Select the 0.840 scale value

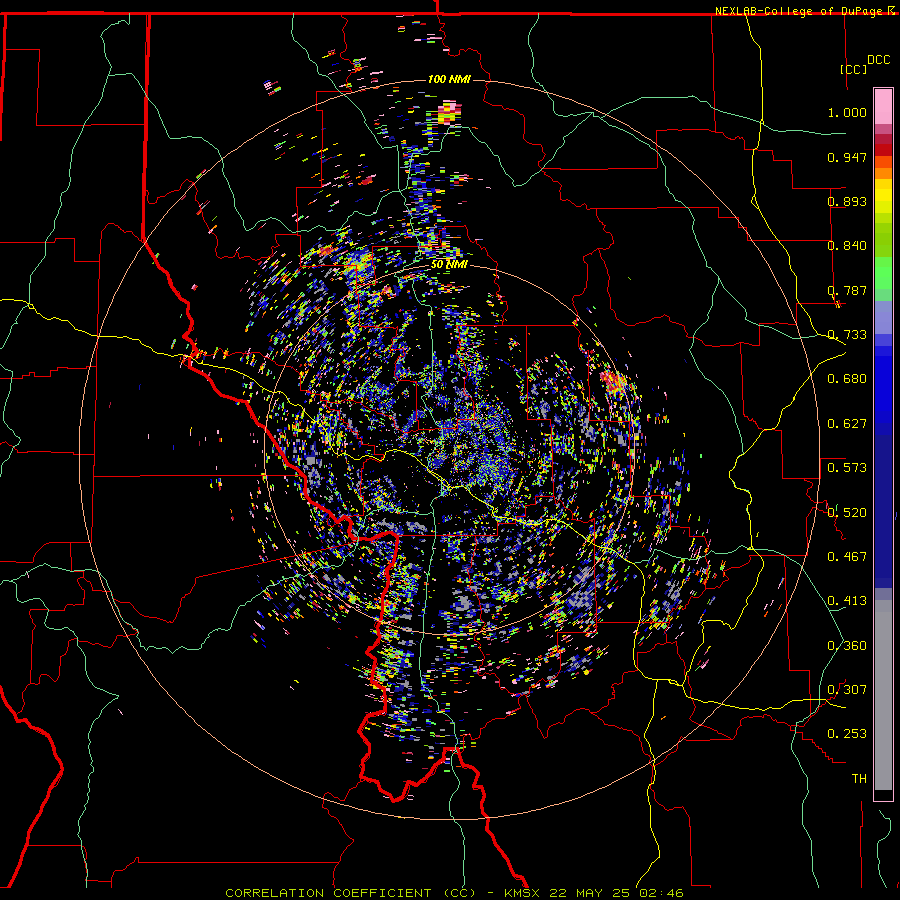pos(847,245)
